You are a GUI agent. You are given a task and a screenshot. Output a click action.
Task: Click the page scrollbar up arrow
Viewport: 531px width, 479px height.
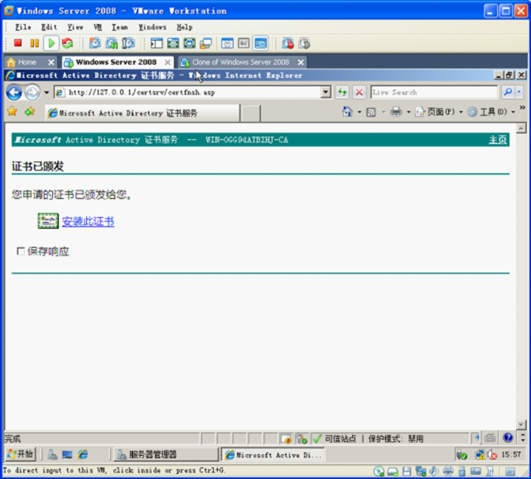[x=521, y=128]
